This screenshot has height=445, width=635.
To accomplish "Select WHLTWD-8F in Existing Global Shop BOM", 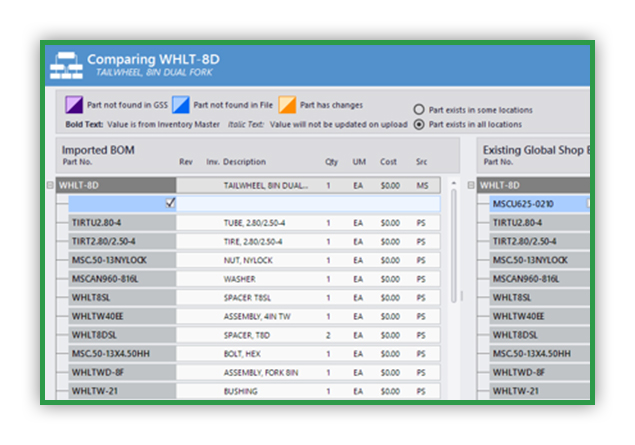I will pyautogui.click(x=539, y=372).
